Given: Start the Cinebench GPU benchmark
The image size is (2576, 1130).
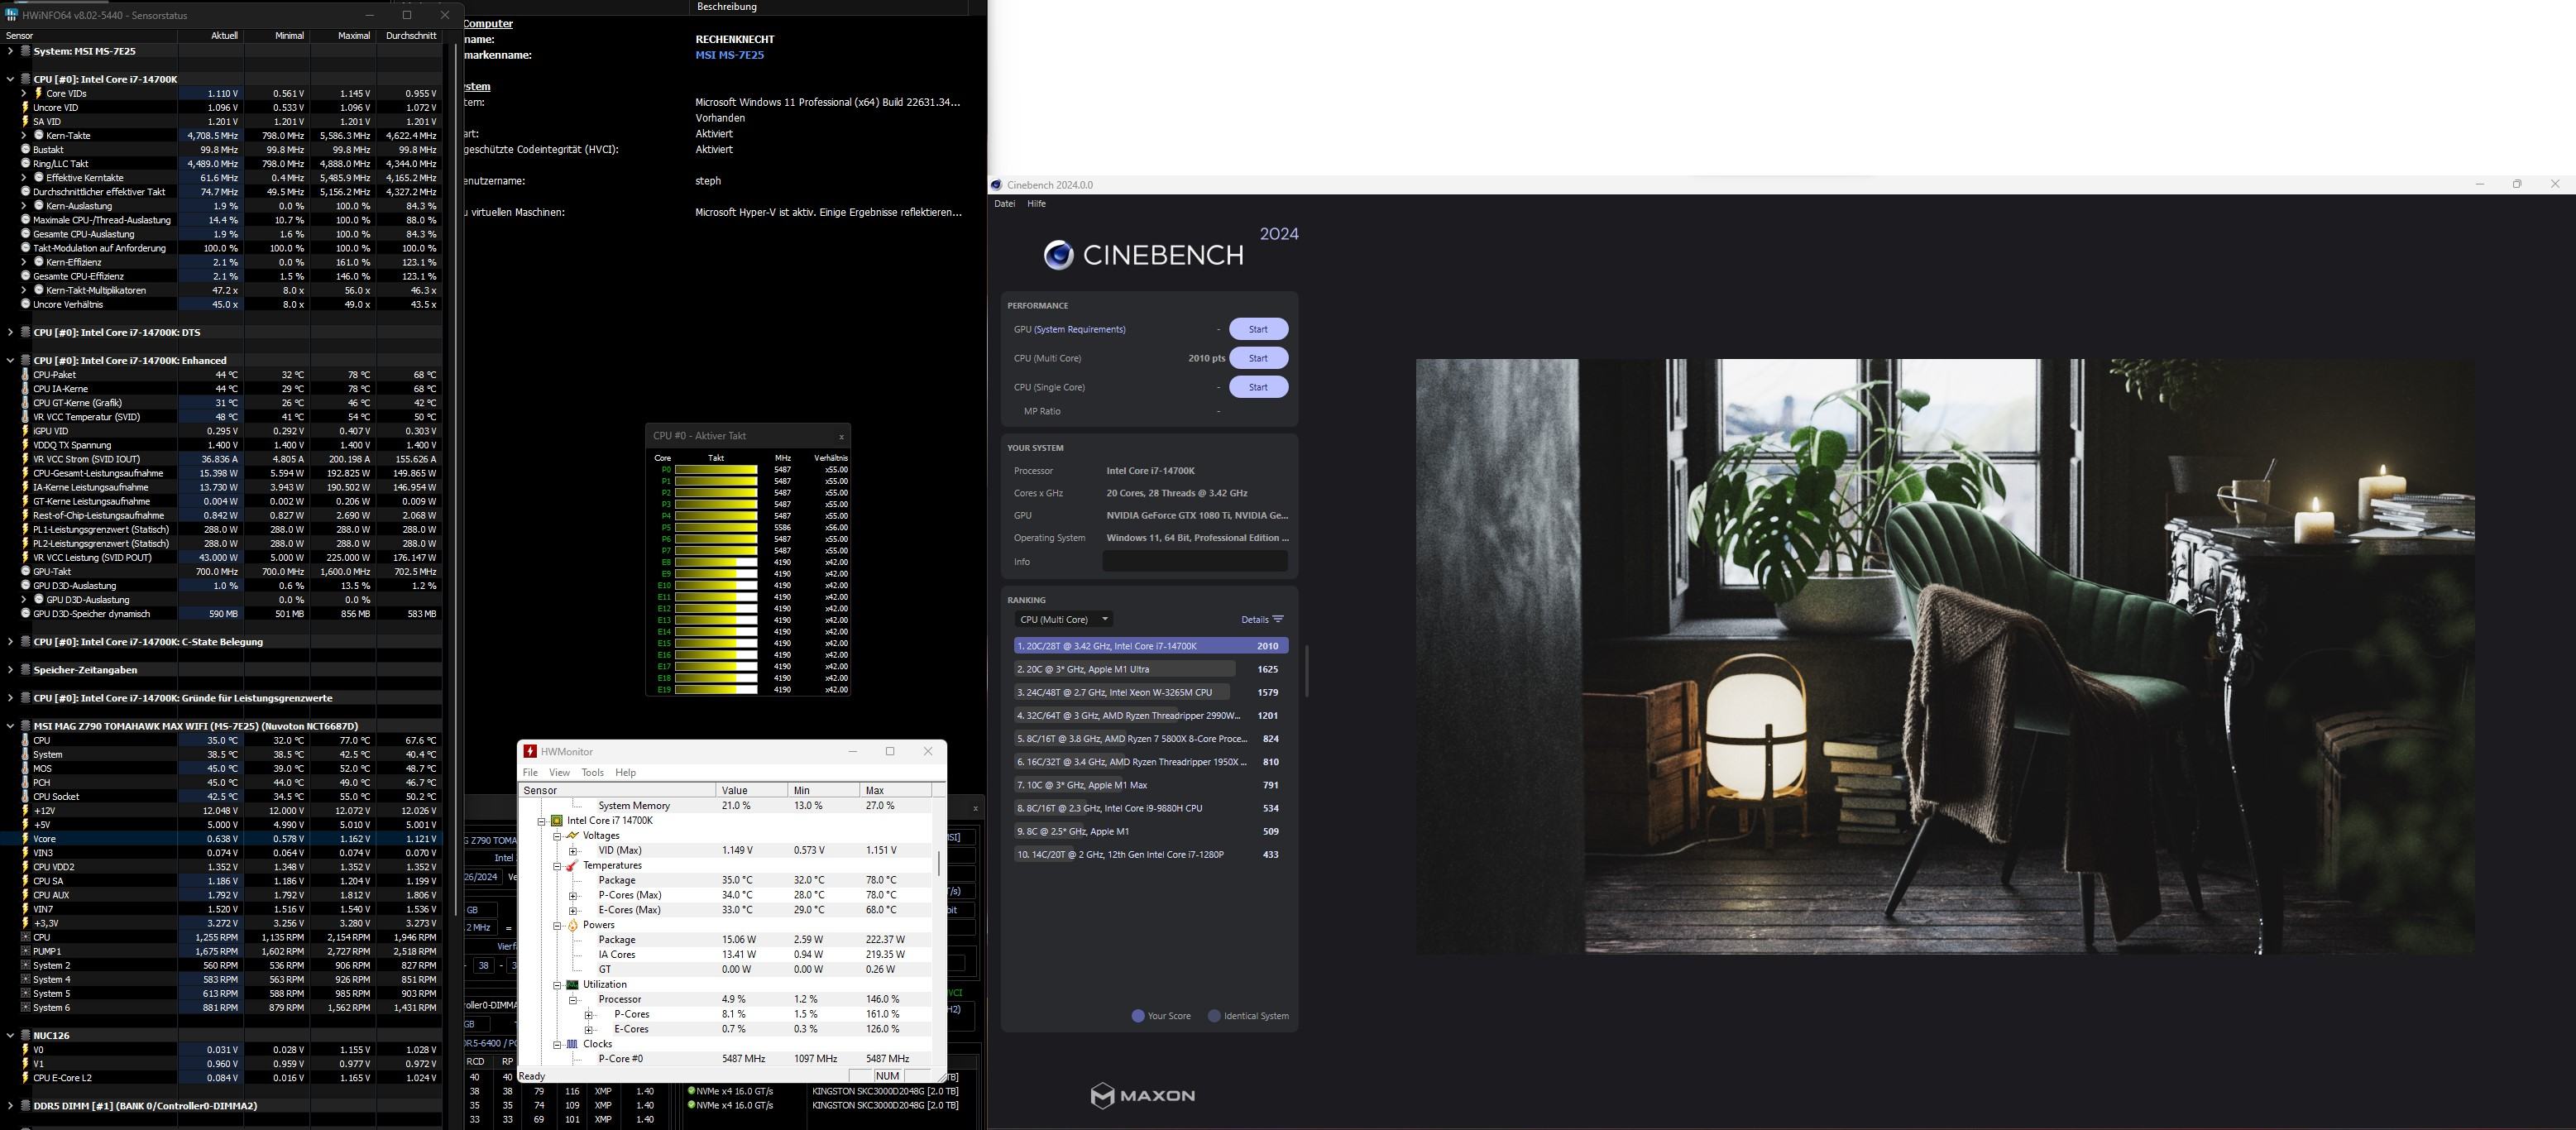Looking at the screenshot, I should pyautogui.click(x=1258, y=329).
